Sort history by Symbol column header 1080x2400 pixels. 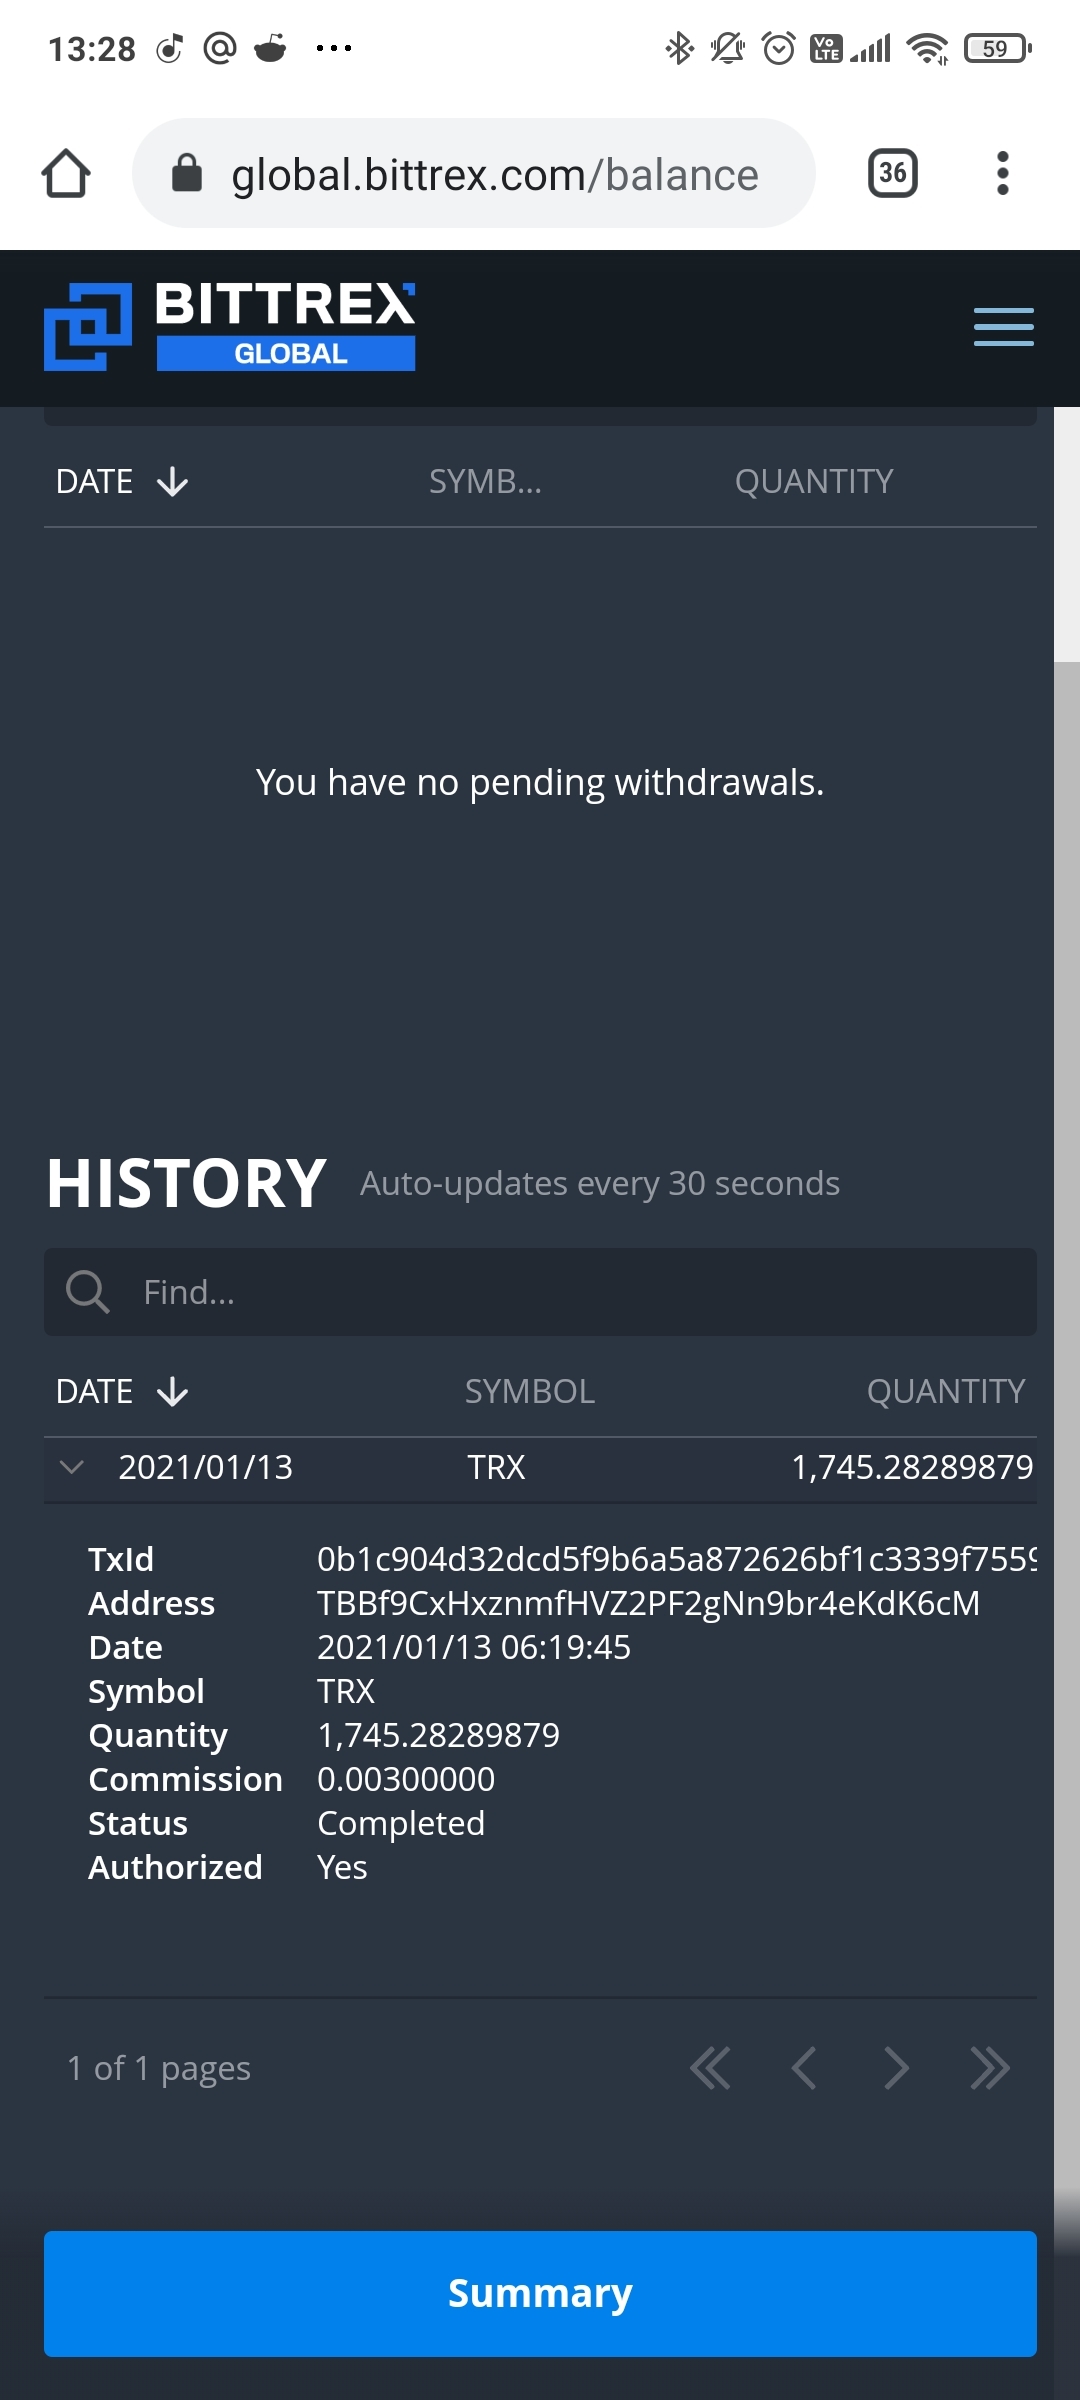click(x=529, y=1391)
